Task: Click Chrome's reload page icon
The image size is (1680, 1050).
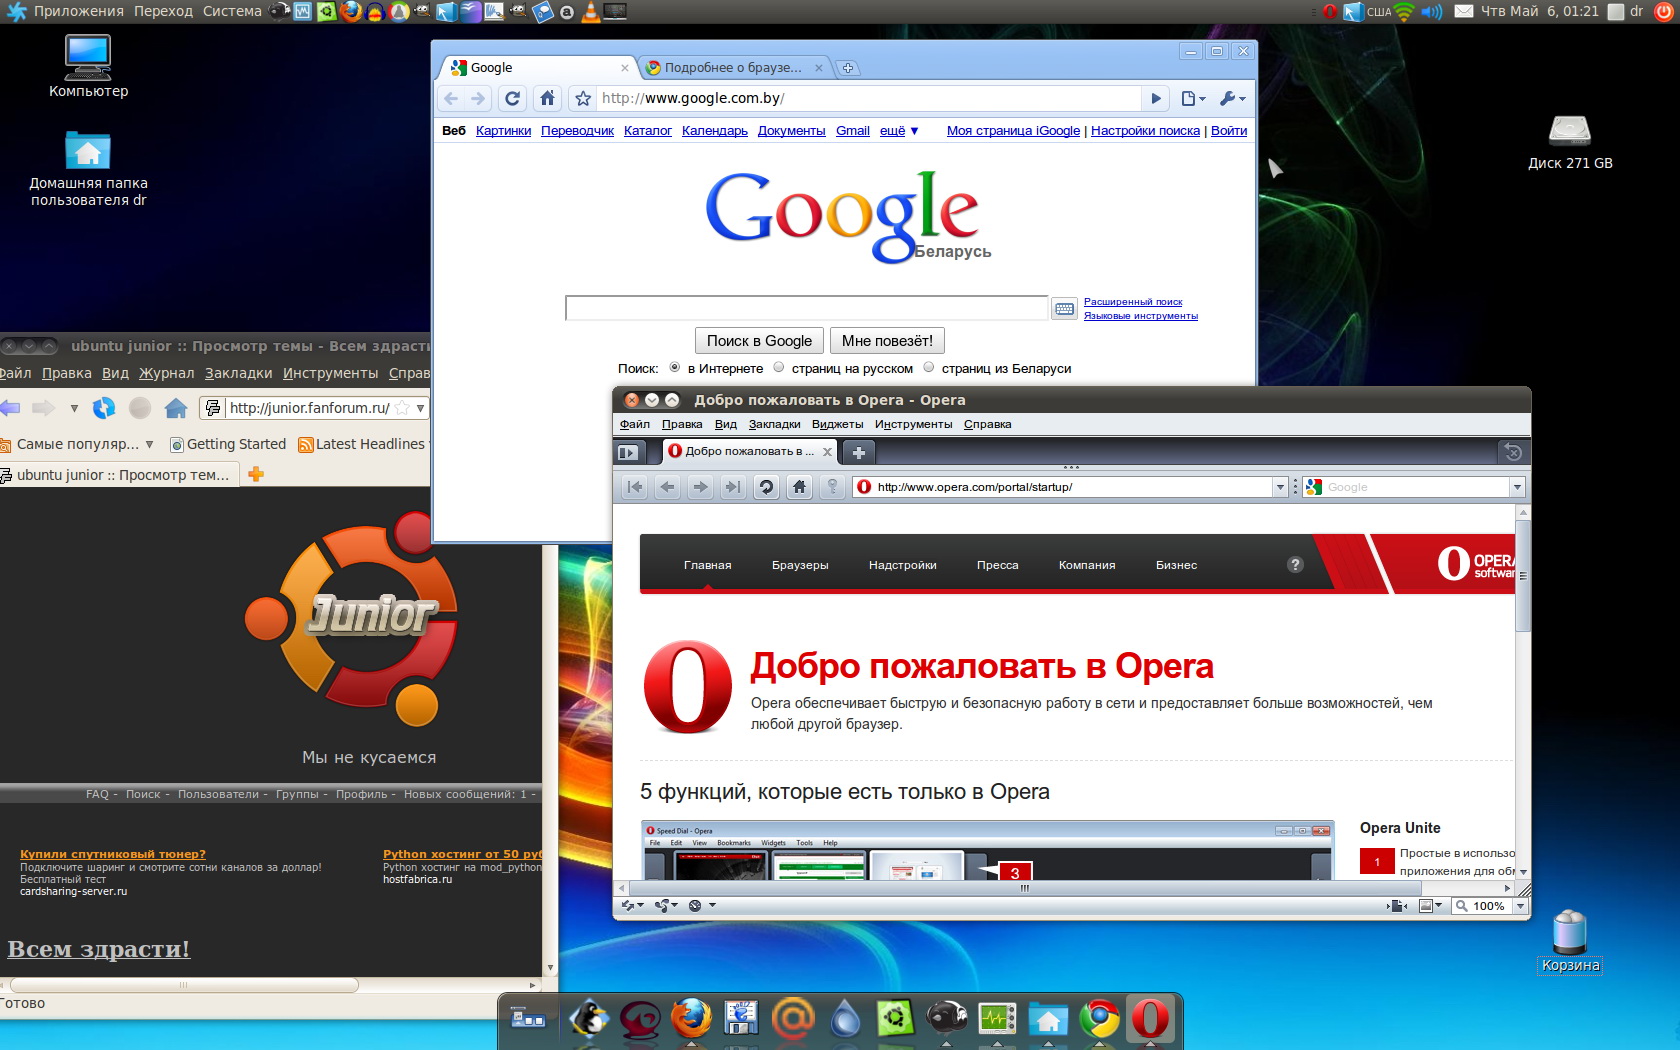Action: click(x=513, y=98)
